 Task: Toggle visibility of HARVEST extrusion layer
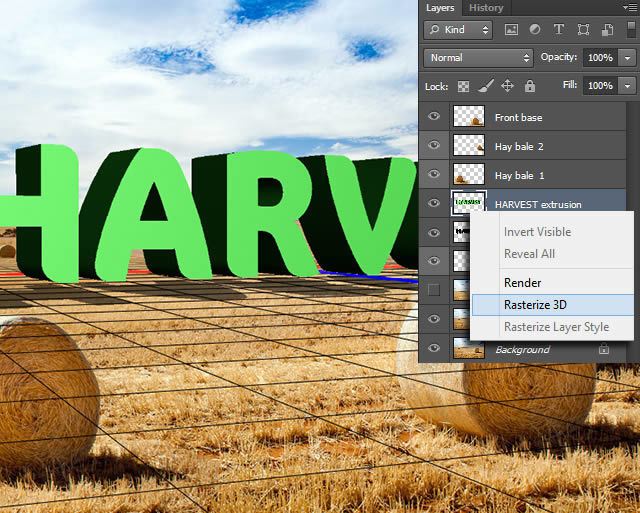click(434, 203)
